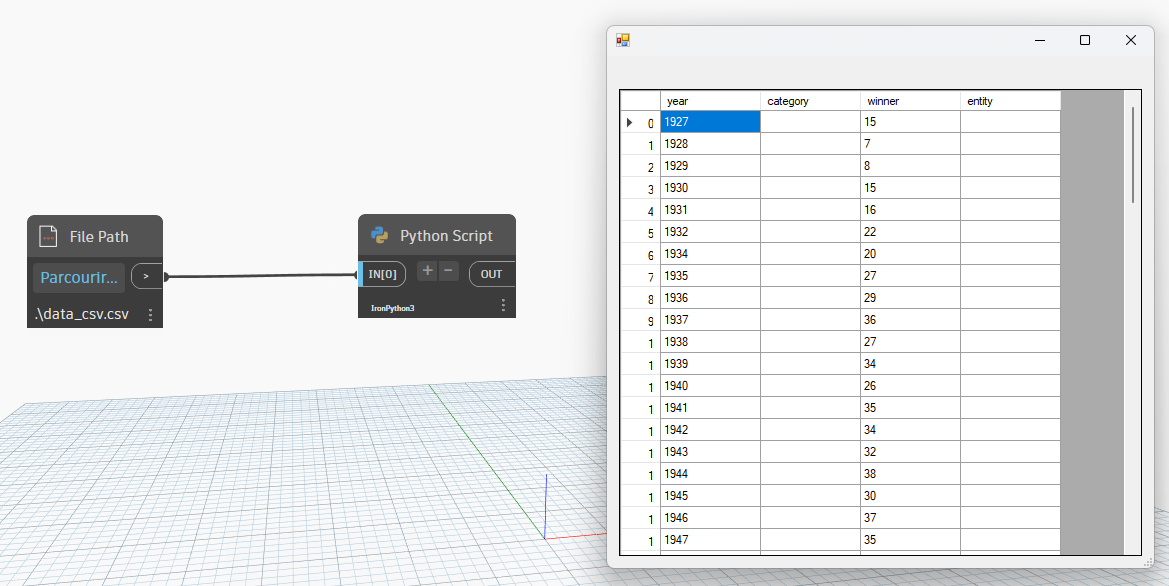Click the vertical scrollbar thumb in data grid
The image size is (1169, 586).
1132,154
